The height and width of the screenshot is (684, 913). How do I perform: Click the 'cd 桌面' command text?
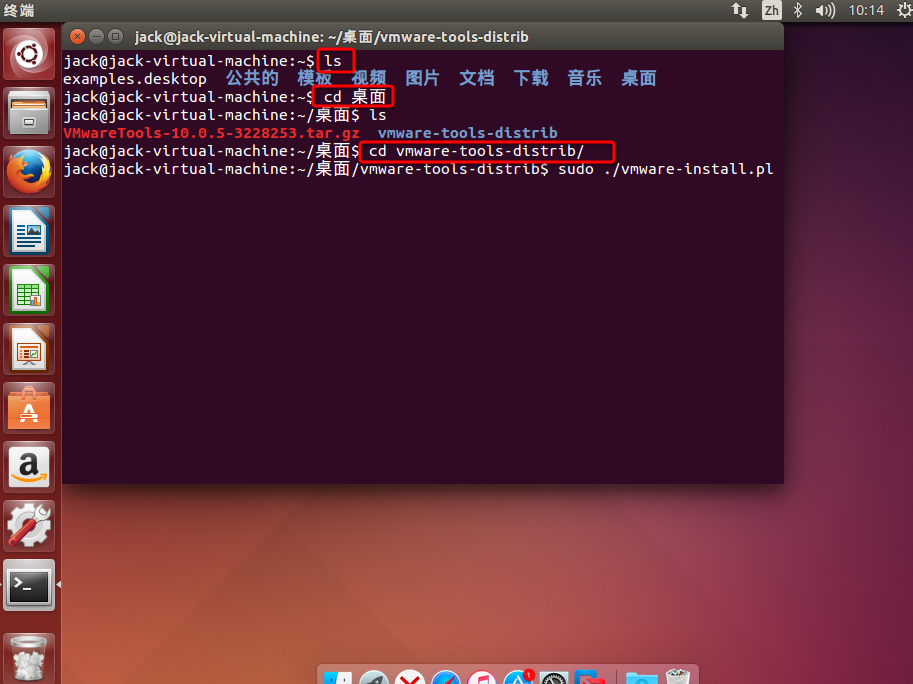pos(355,97)
